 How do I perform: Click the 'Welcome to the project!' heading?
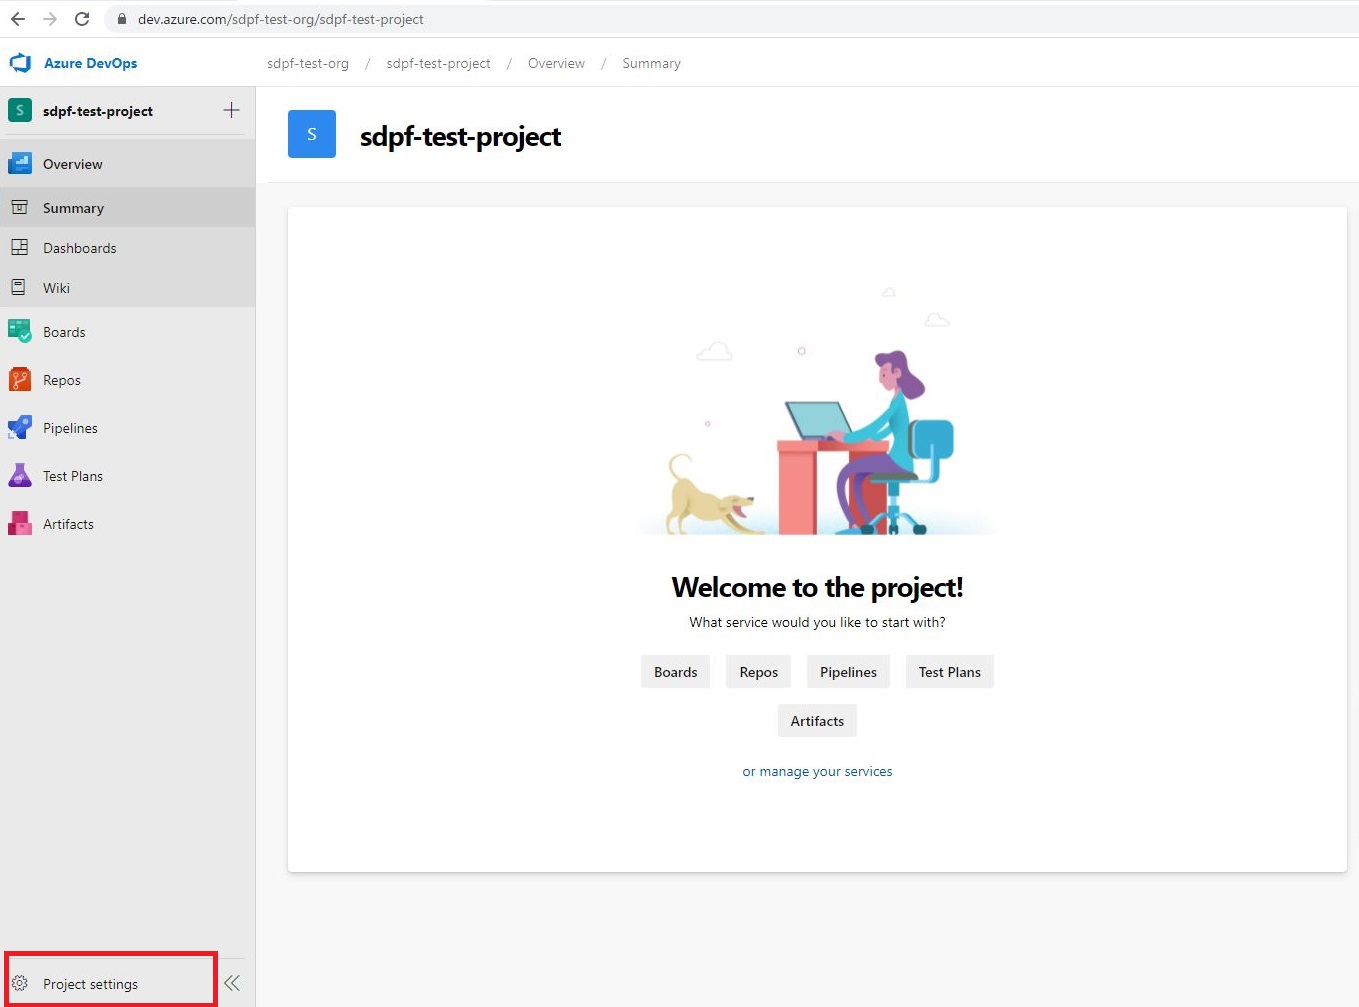pyautogui.click(x=817, y=587)
